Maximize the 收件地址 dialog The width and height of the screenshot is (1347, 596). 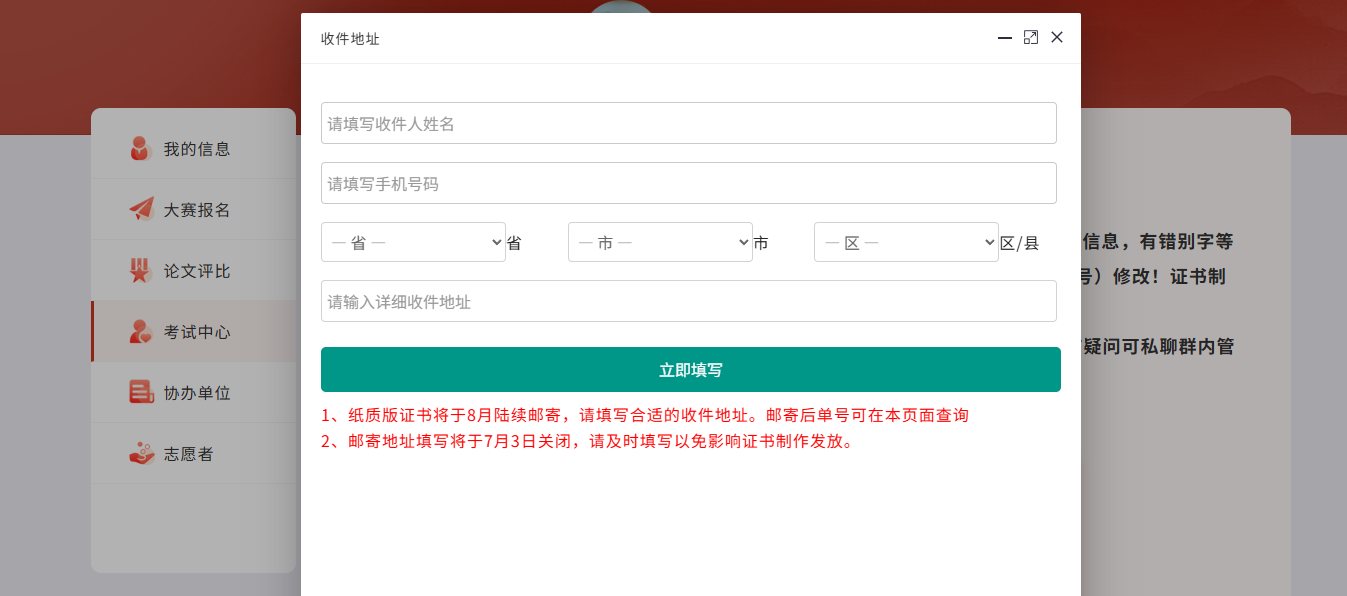1031,37
